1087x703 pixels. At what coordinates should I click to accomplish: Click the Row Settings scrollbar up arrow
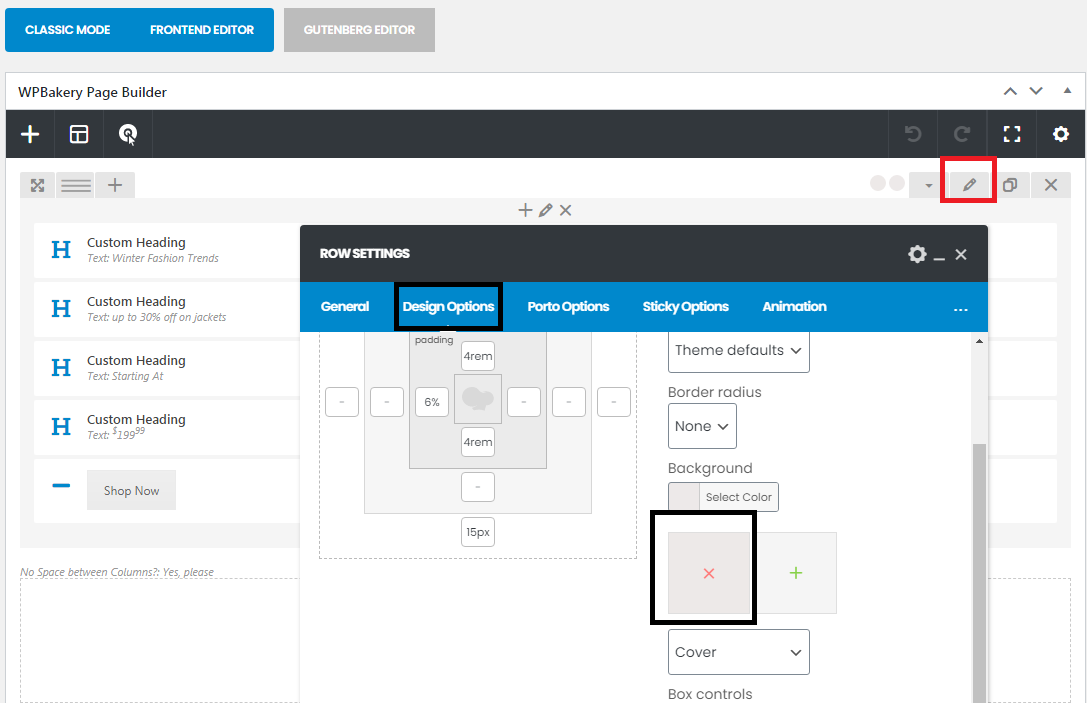coord(979,341)
